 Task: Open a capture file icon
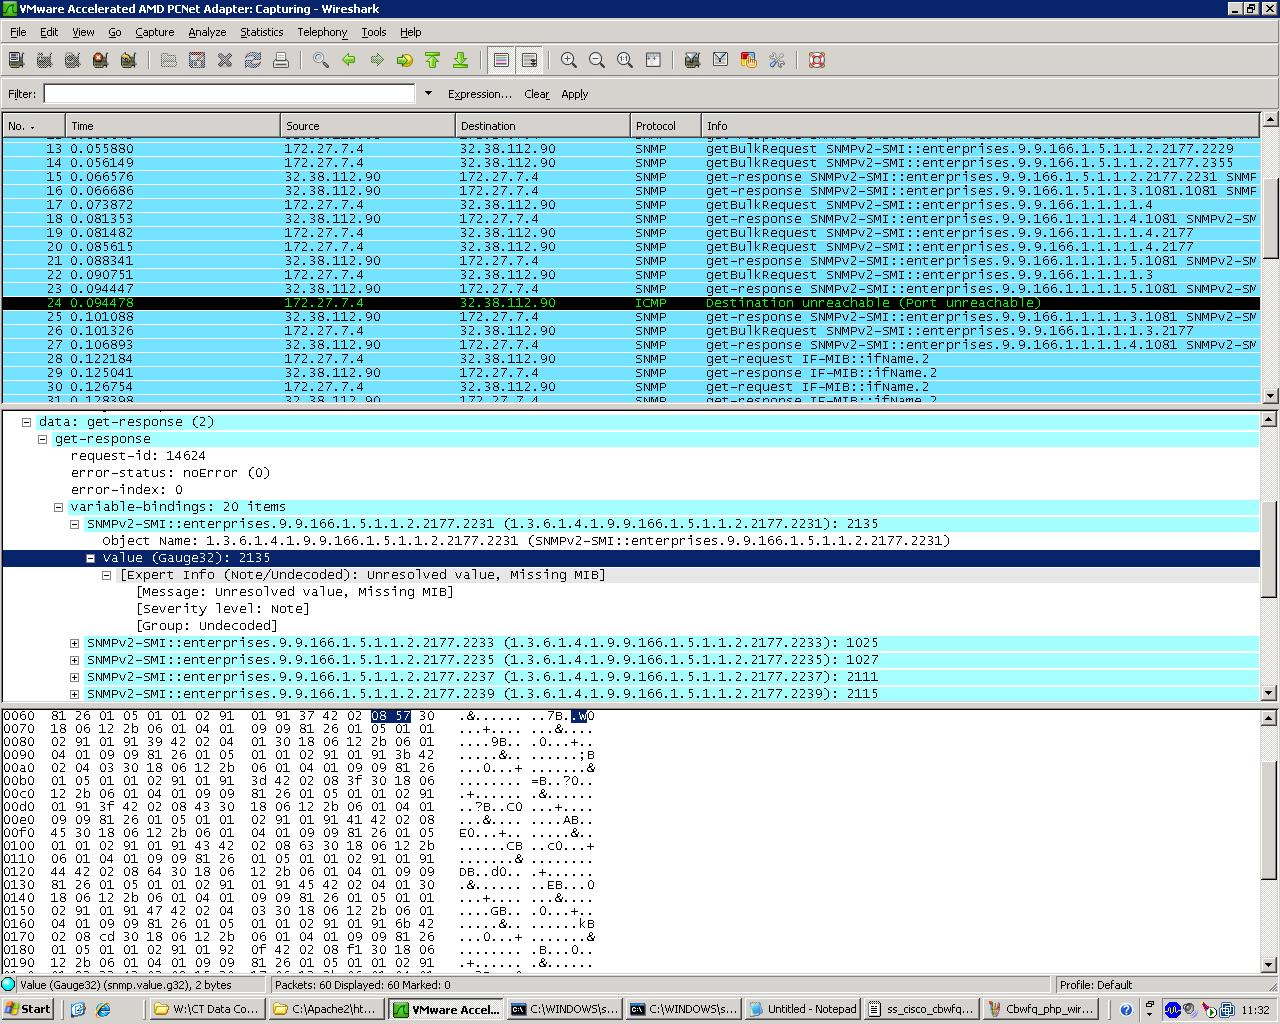(169, 60)
